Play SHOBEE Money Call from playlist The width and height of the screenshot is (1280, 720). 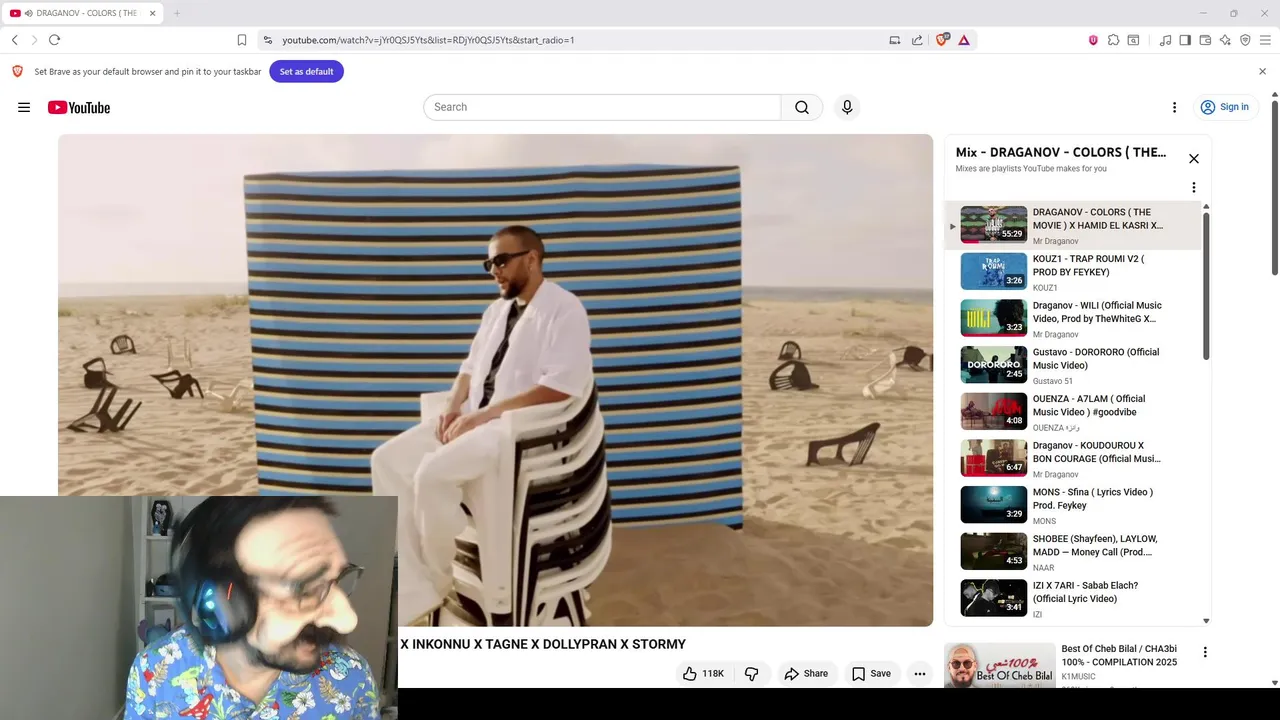[1074, 552]
